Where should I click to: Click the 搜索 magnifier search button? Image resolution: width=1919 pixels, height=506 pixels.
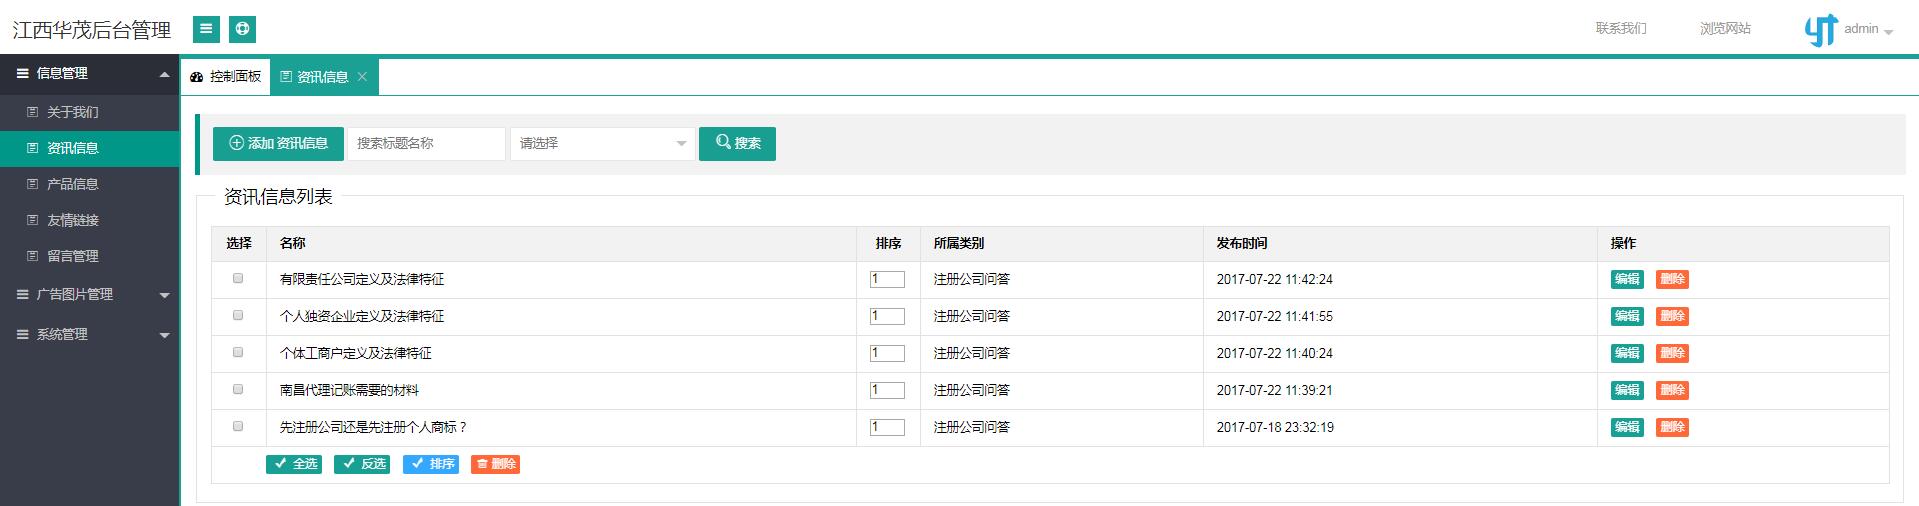click(x=737, y=143)
